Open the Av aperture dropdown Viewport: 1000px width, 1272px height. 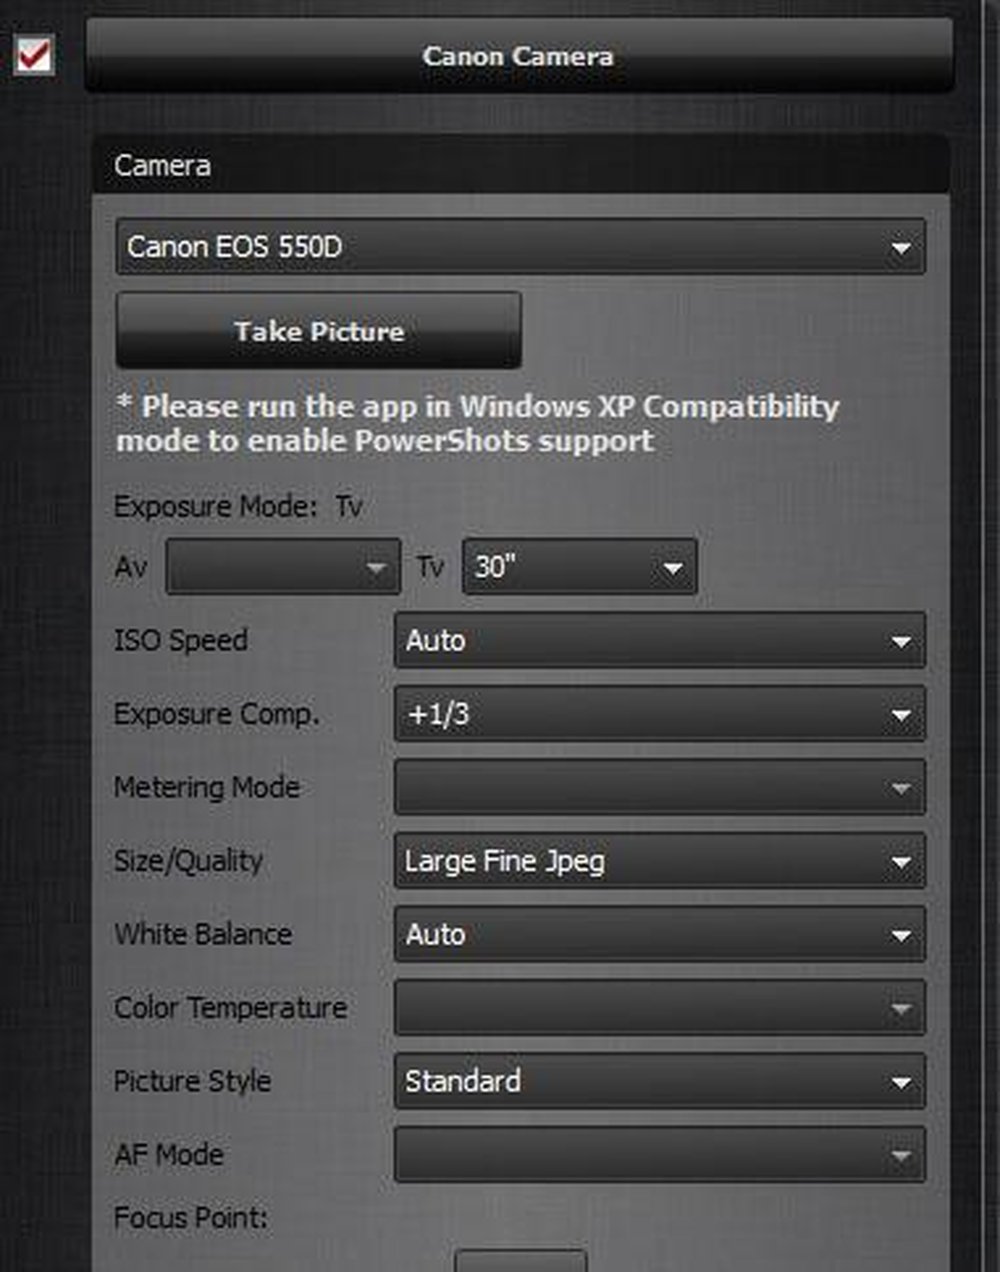click(x=283, y=567)
